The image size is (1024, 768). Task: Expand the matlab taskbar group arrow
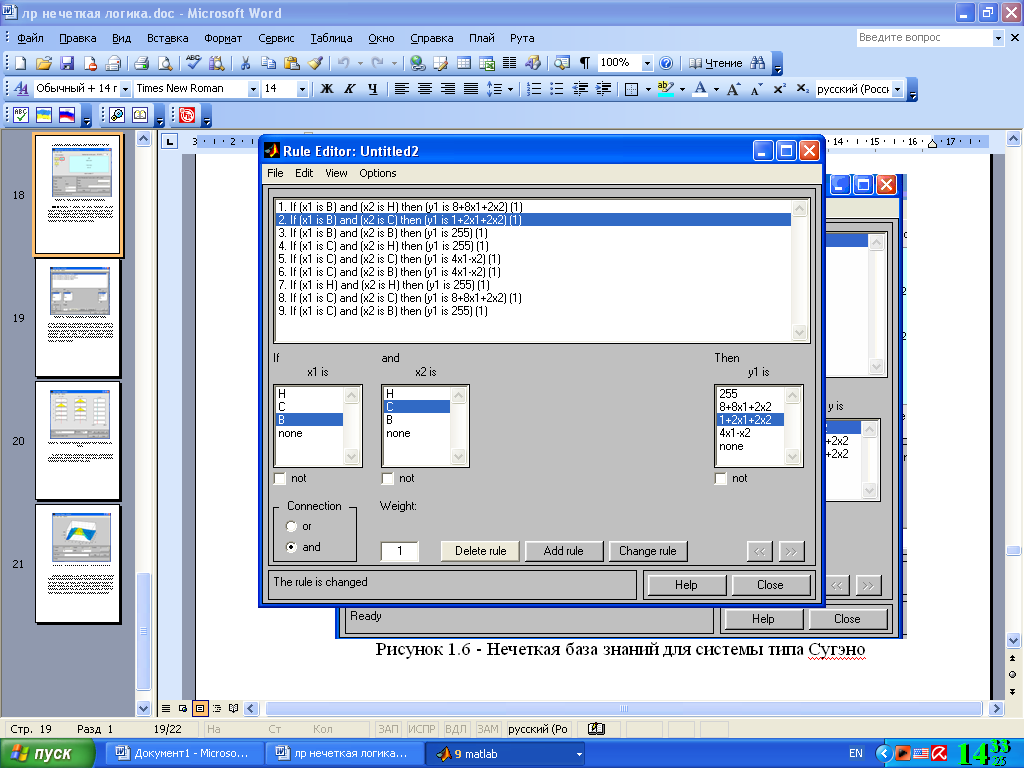[579, 754]
